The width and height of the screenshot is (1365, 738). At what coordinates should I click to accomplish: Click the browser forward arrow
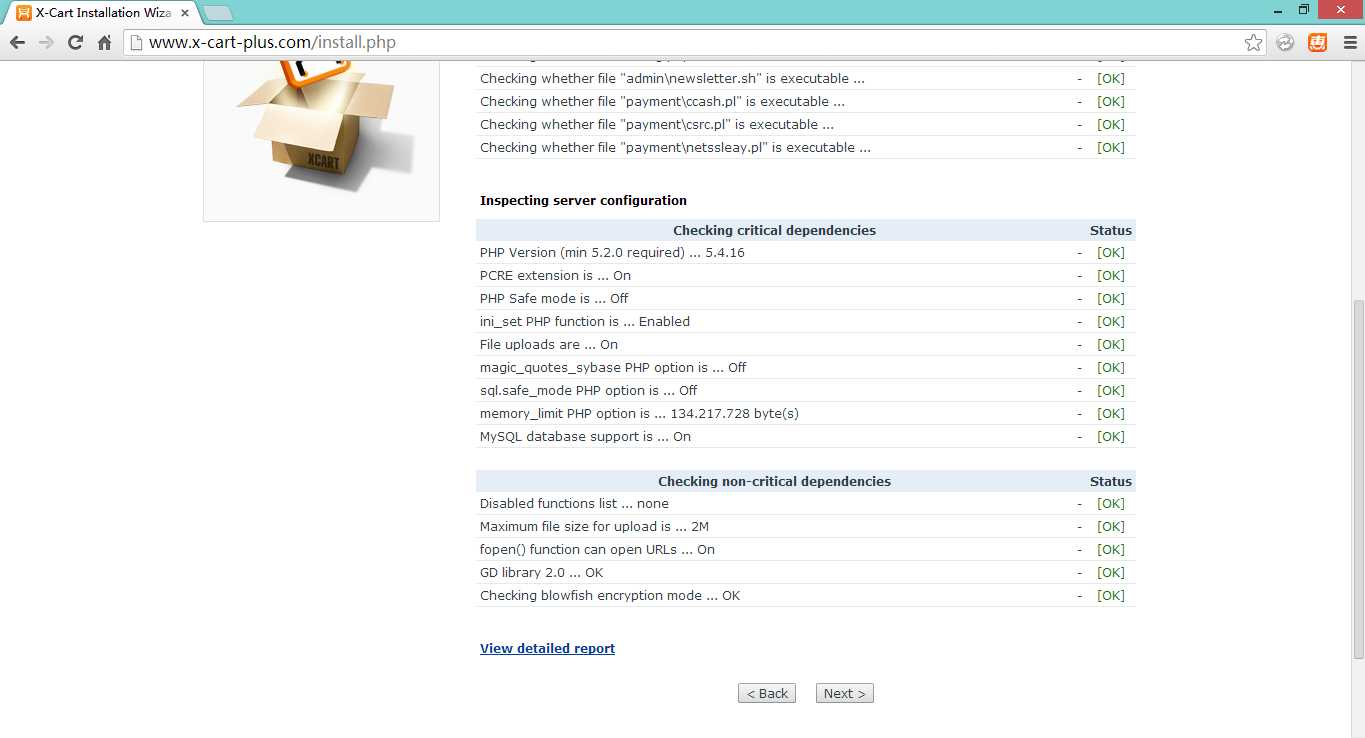pyautogui.click(x=46, y=42)
